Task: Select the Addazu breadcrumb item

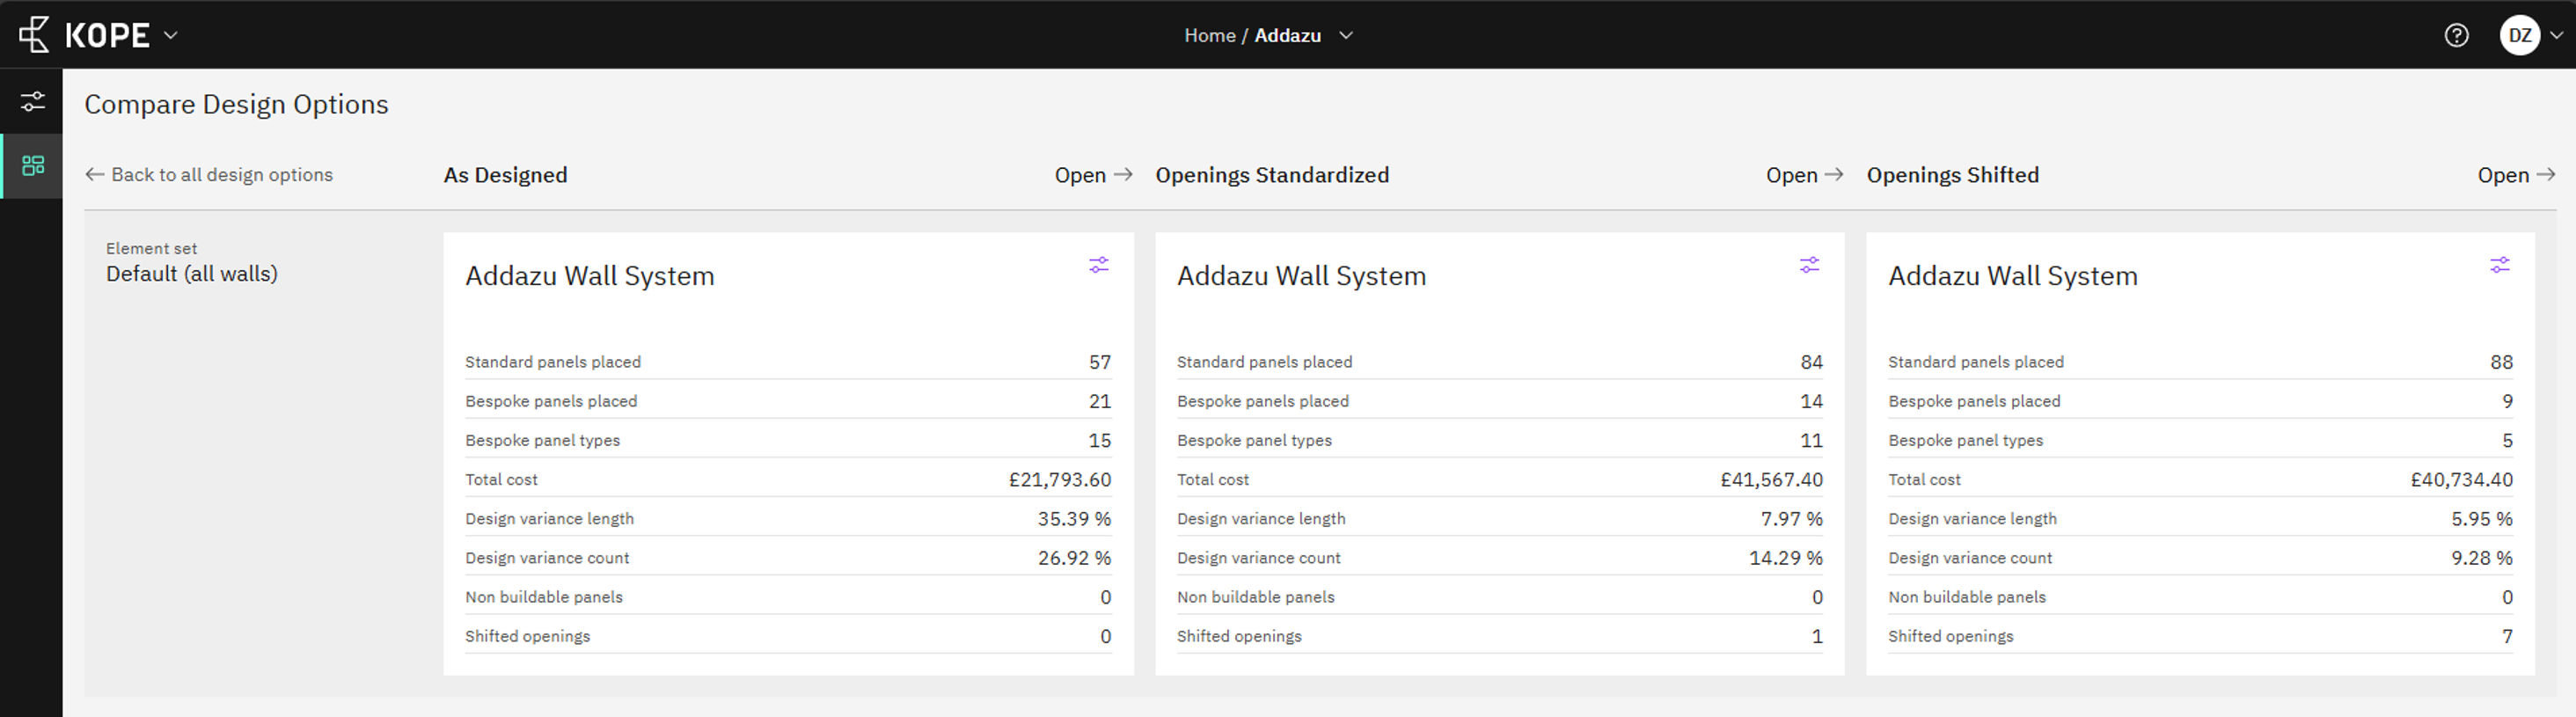Action: 1288,35
